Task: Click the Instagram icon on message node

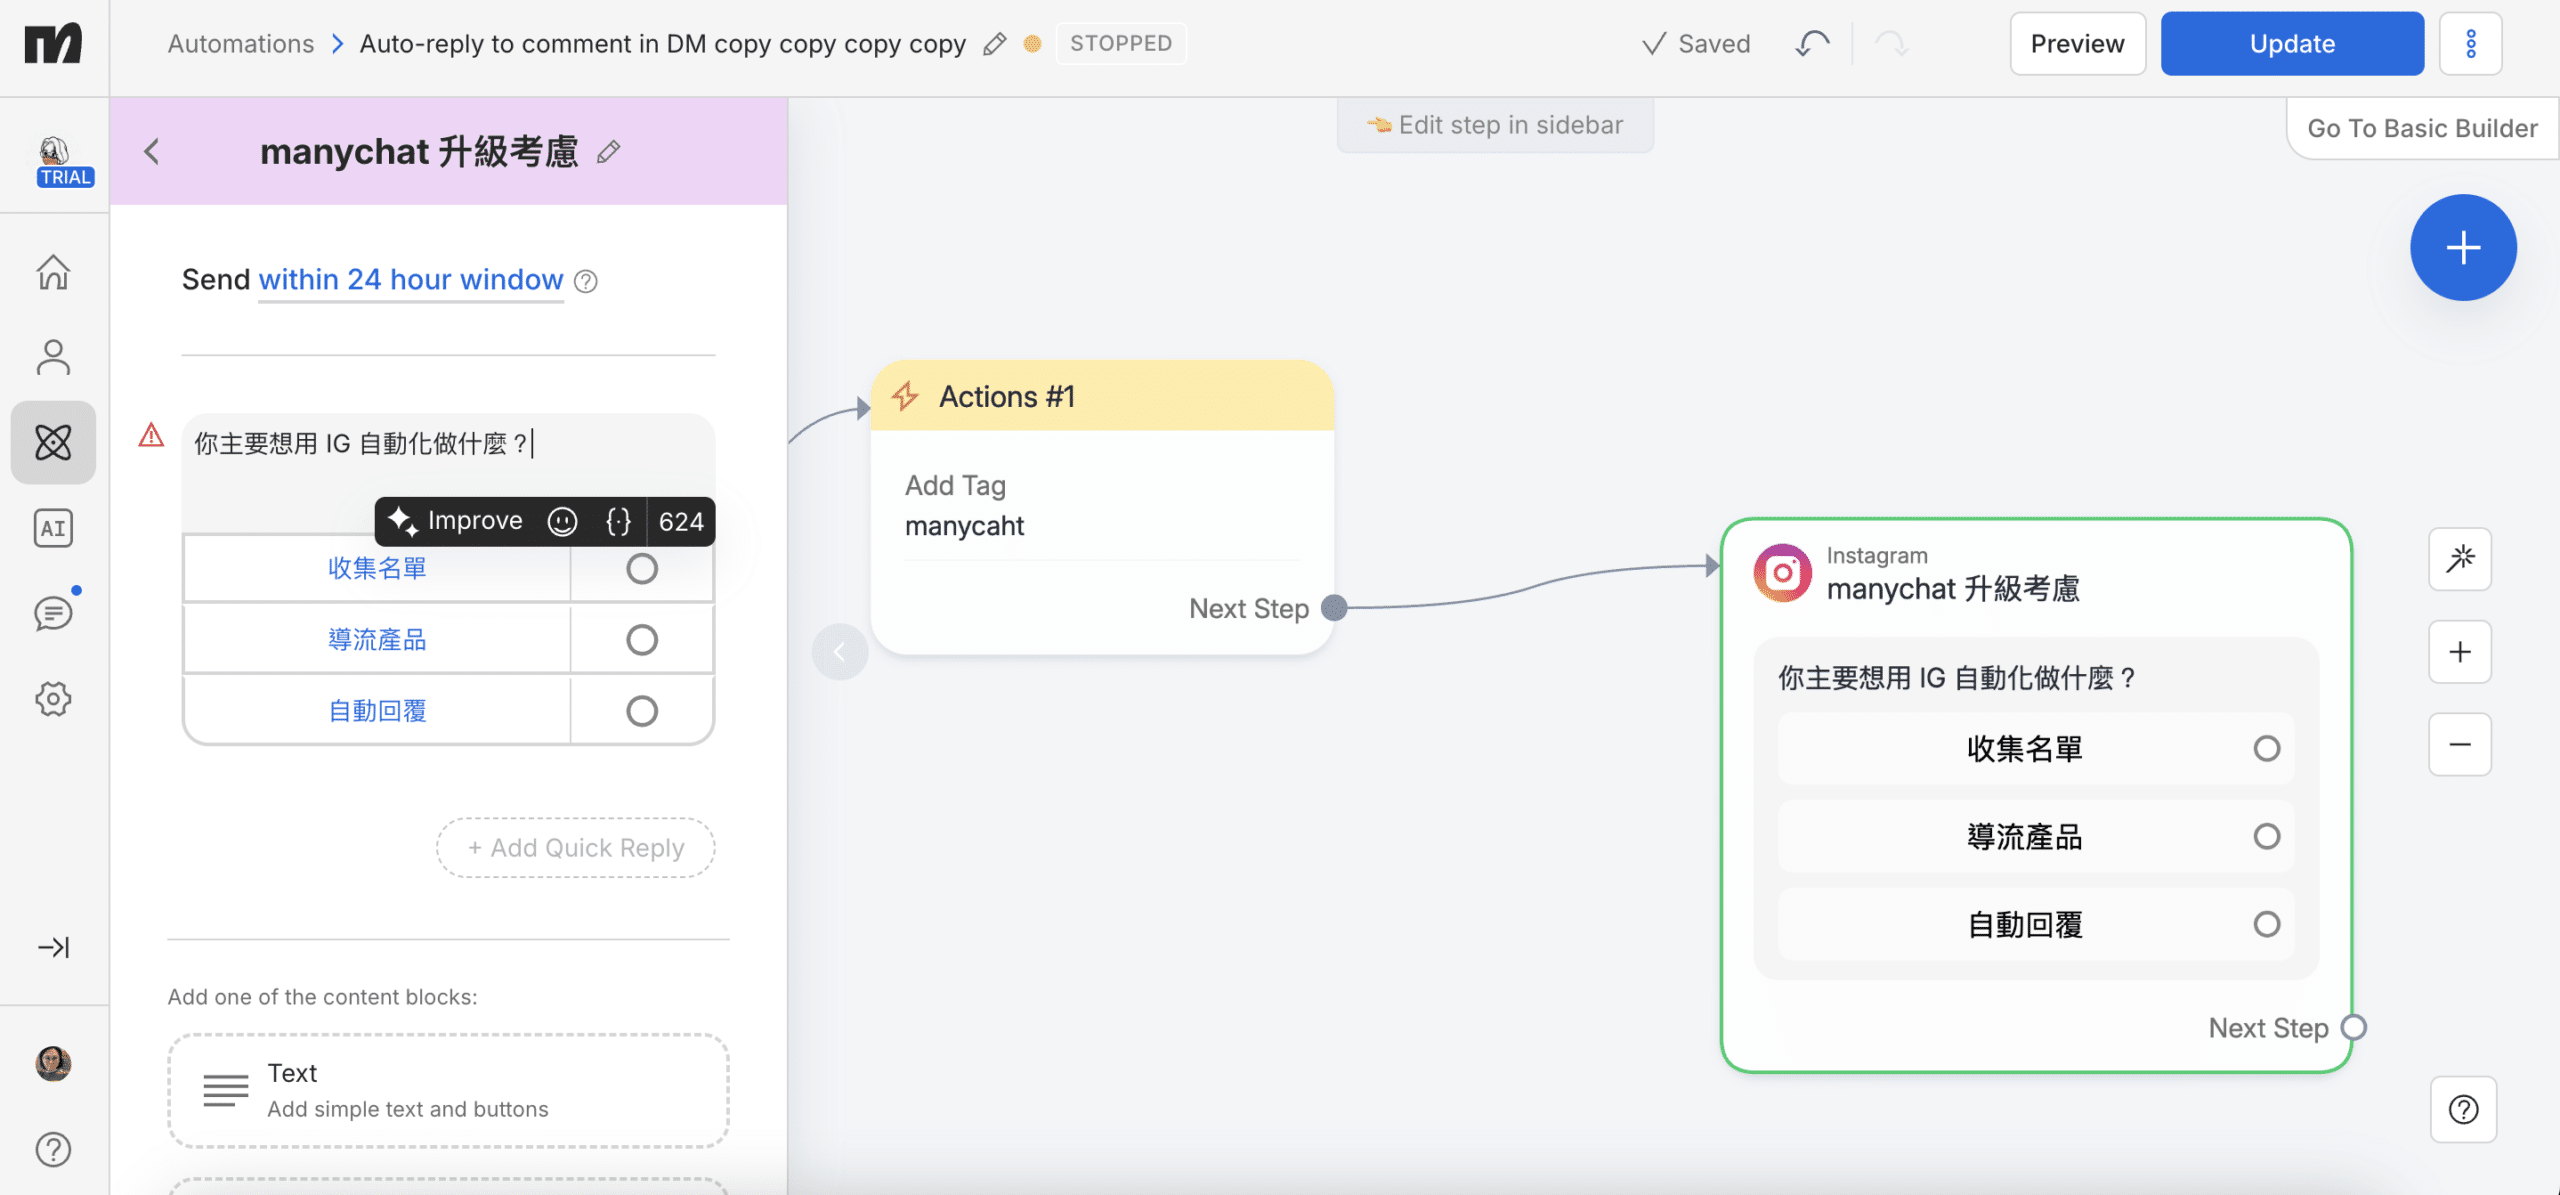Action: point(1782,573)
